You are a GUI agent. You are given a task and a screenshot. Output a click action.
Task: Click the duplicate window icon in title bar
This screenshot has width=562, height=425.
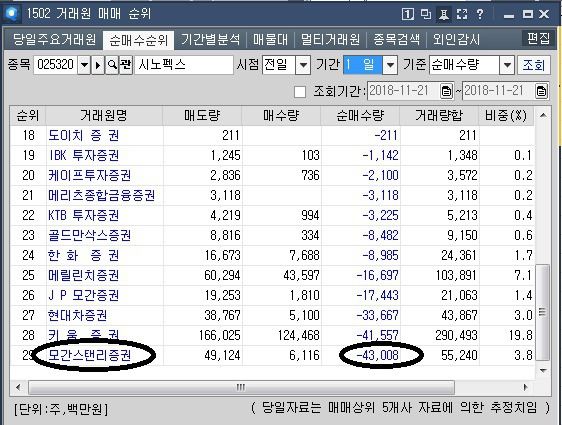[426, 14]
